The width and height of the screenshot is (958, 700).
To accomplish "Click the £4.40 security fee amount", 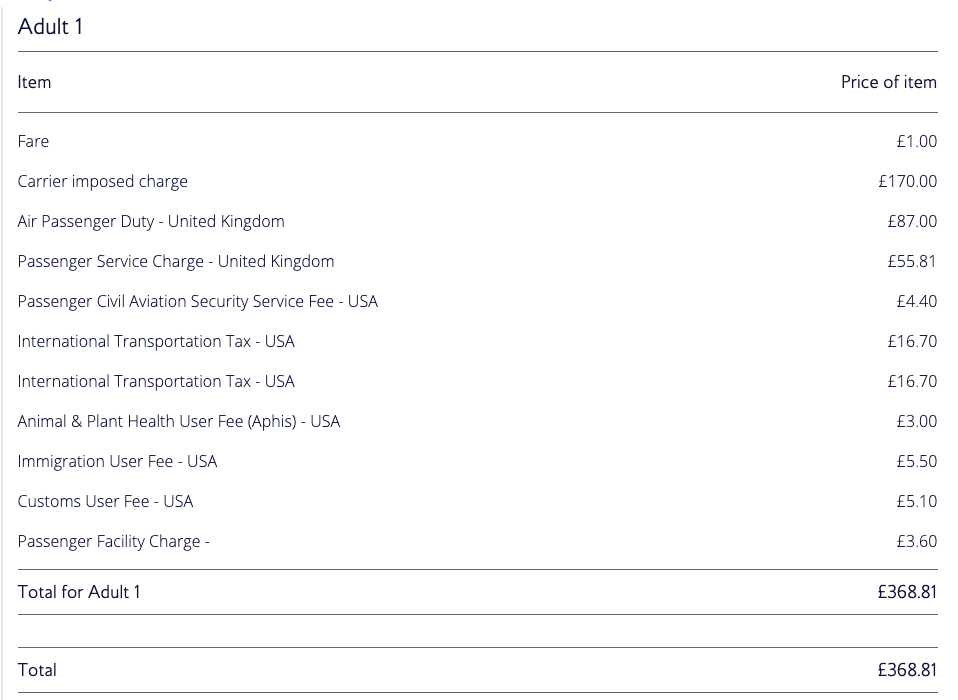I will click(x=916, y=301).
